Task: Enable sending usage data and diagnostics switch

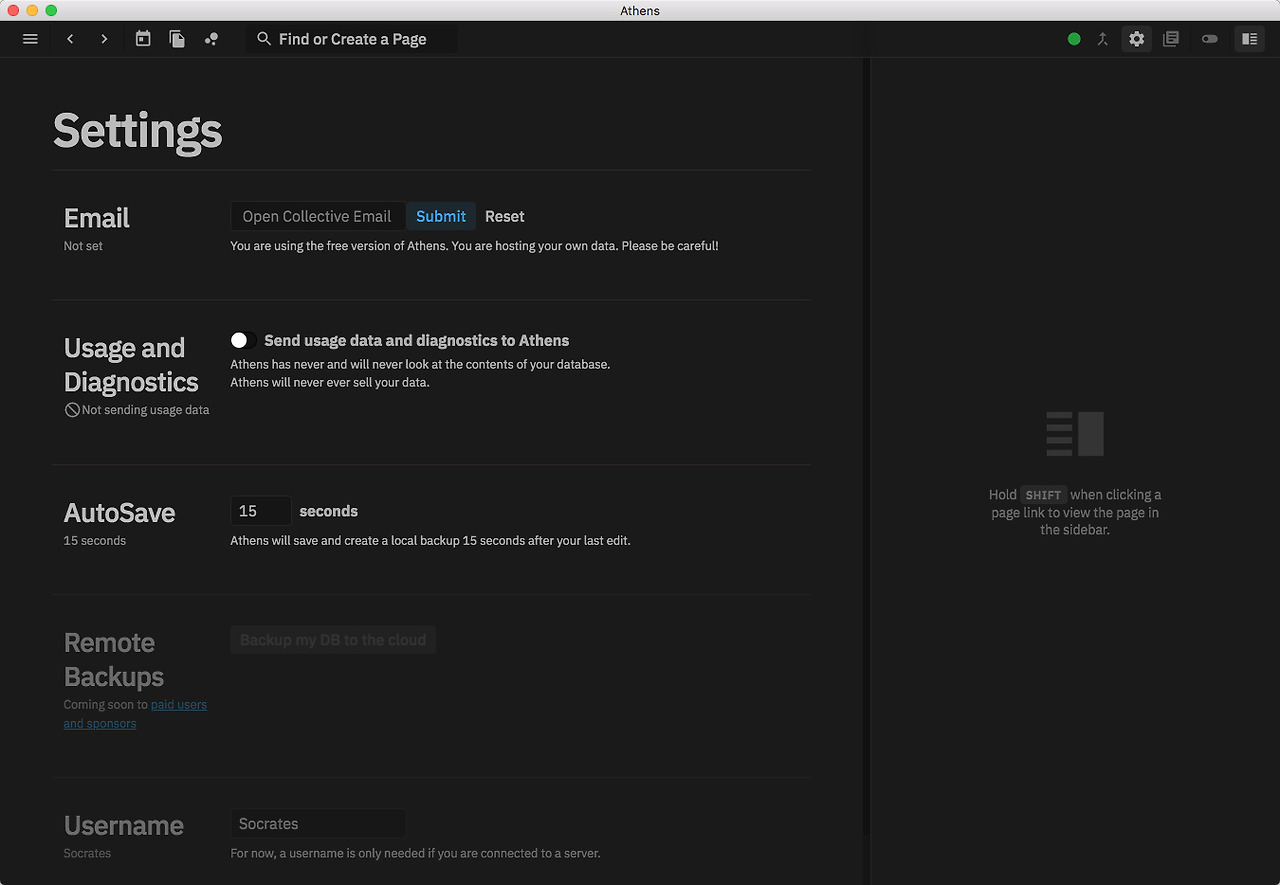Action: [243, 340]
